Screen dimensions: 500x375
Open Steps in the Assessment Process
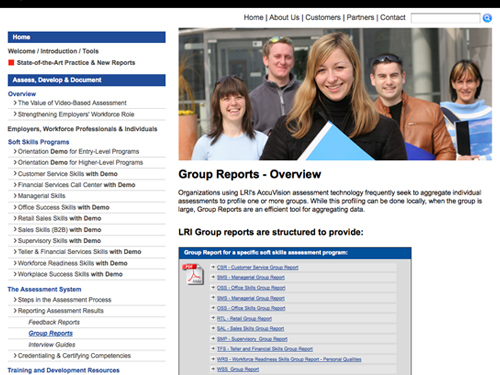coord(64,300)
